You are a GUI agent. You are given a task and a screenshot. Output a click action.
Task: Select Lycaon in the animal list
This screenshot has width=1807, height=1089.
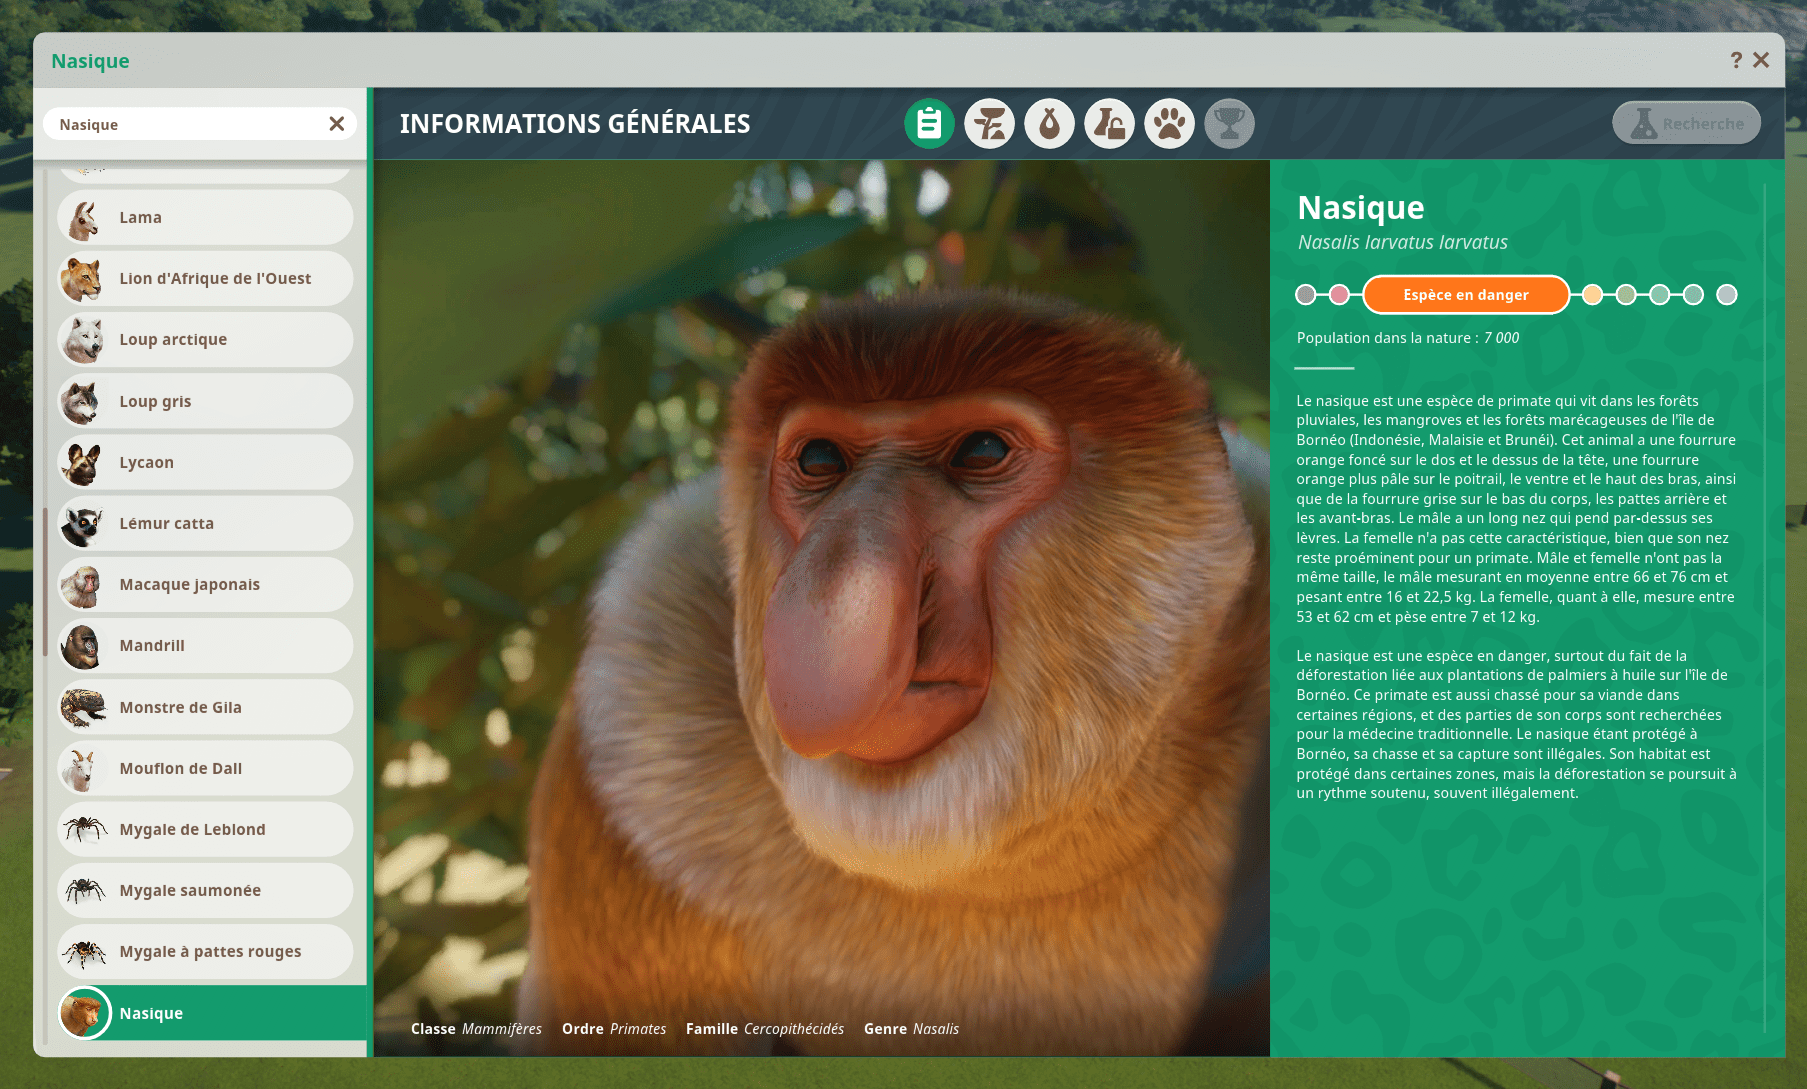[x=205, y=462]
